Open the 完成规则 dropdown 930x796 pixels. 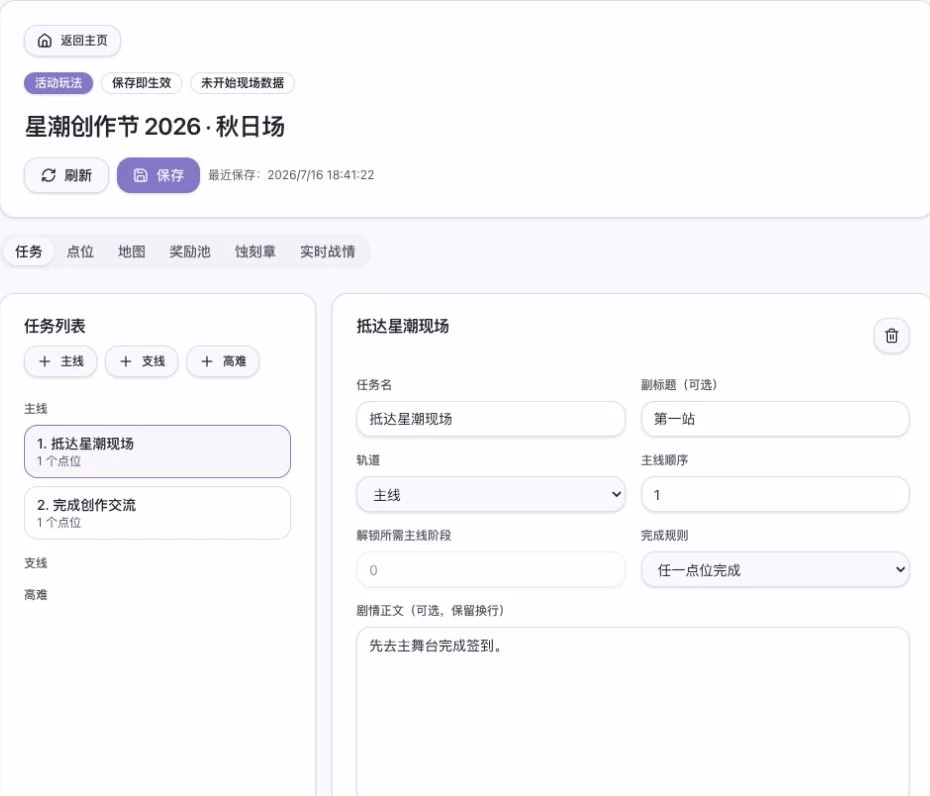[x=775, y=570]
